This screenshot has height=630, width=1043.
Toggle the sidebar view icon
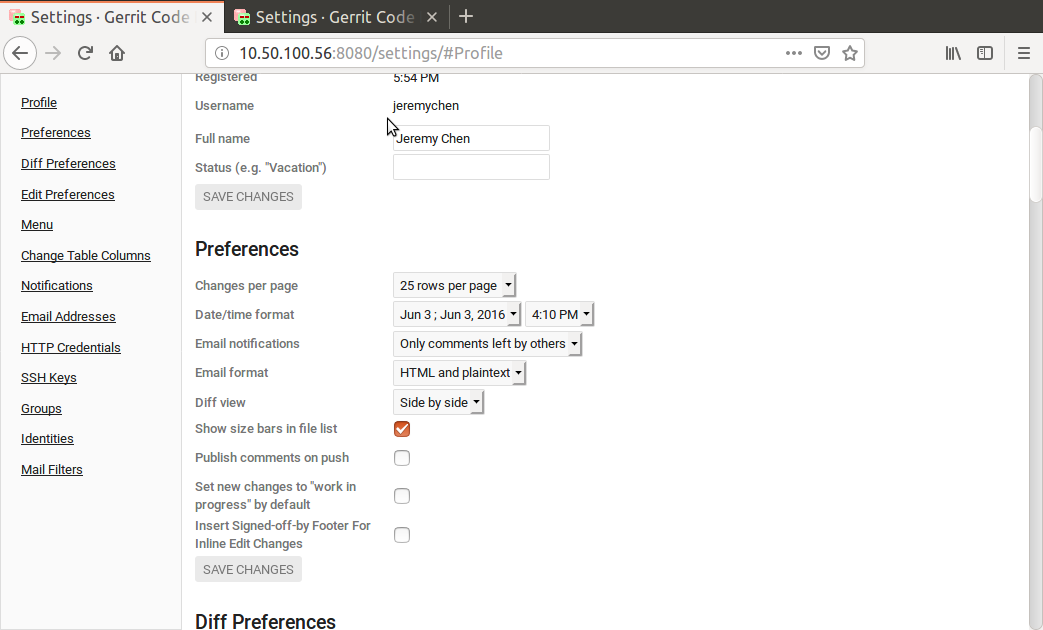point(985,53)
